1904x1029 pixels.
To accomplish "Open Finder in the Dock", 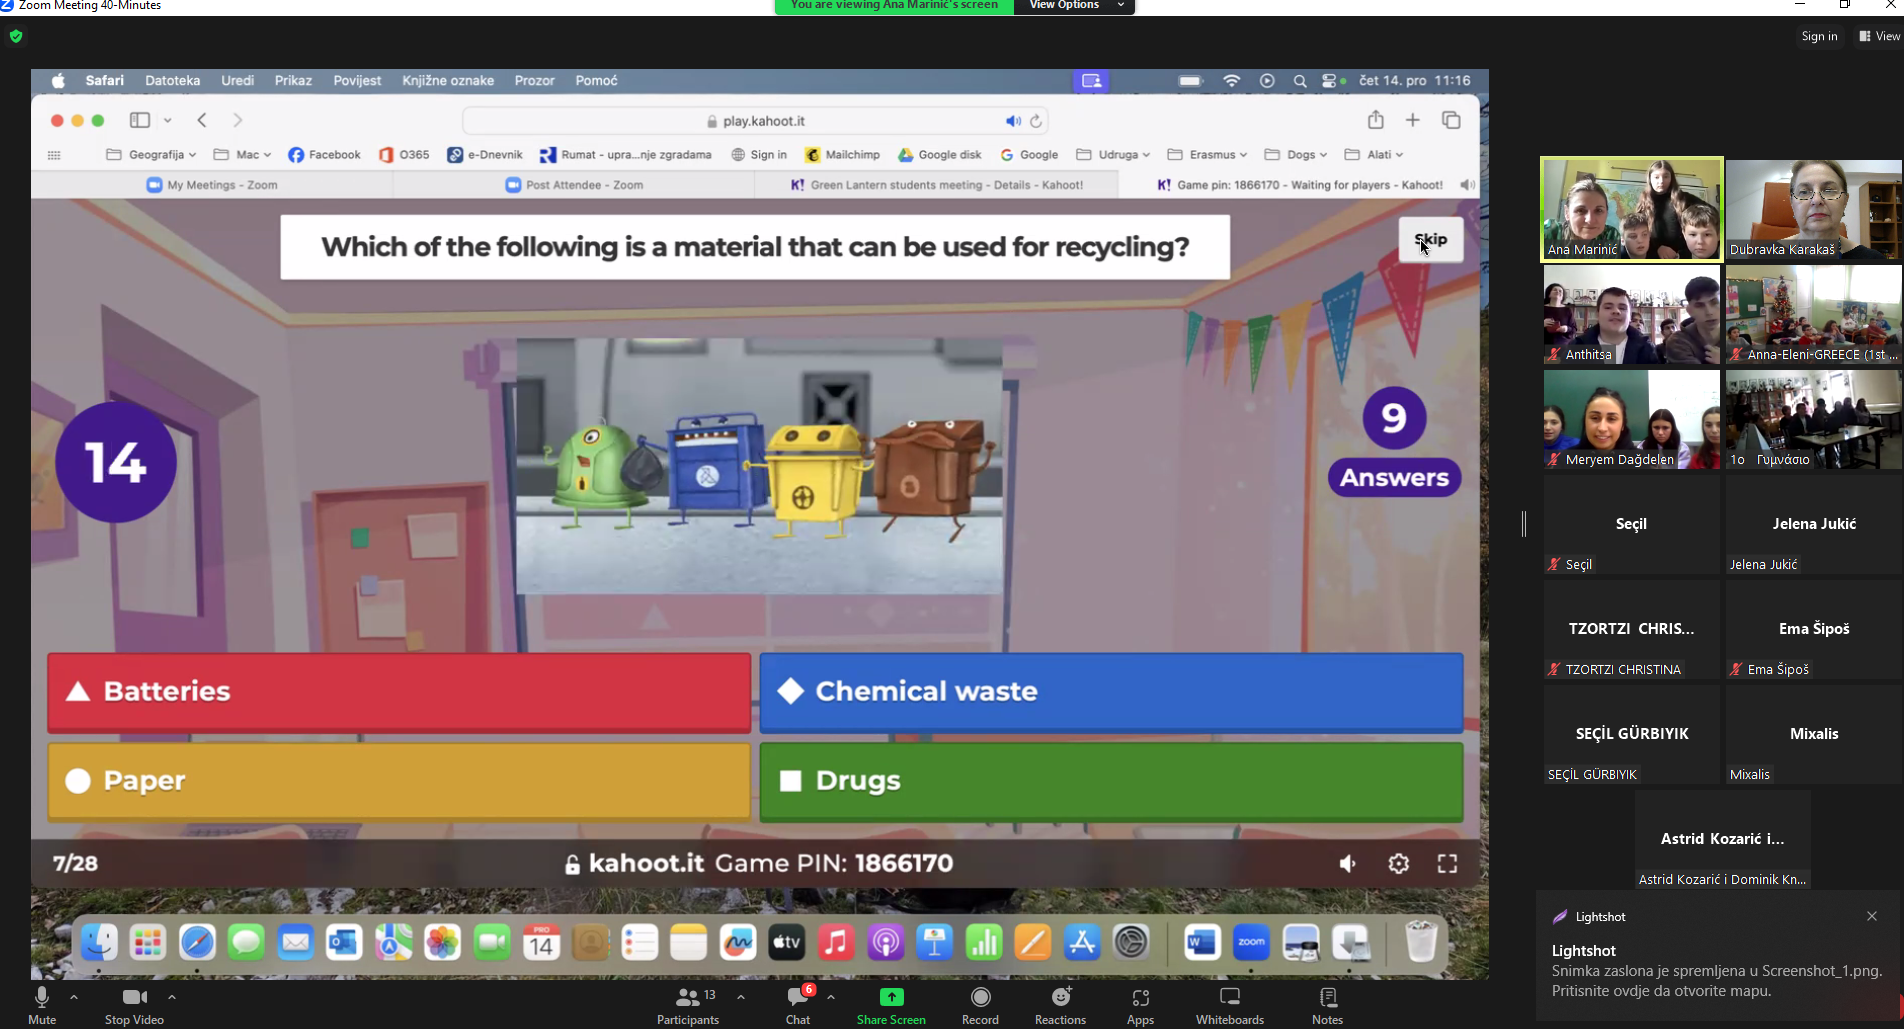I will [99, 942].
